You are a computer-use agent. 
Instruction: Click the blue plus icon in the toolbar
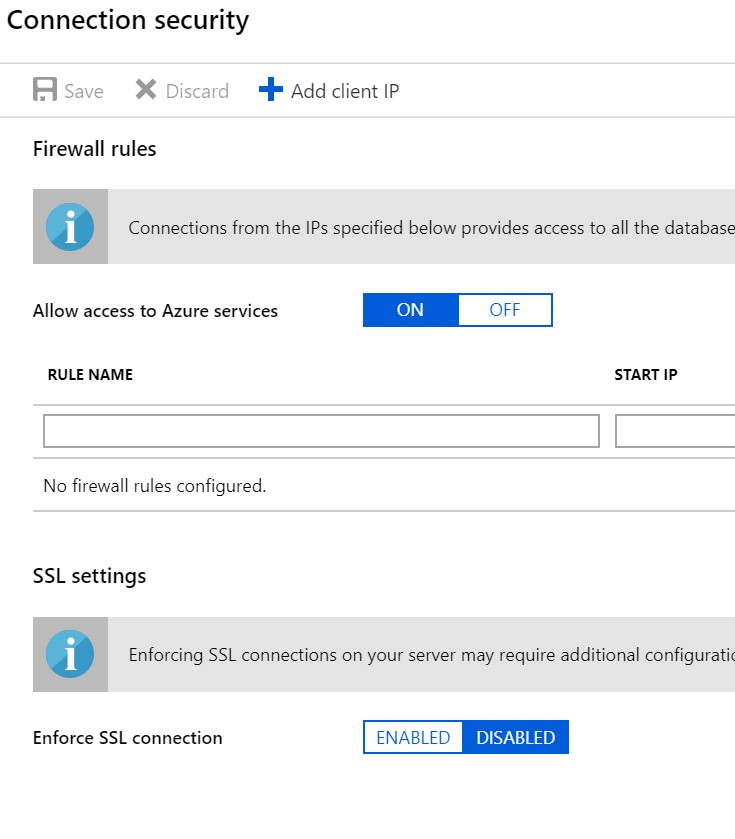pyautogui.click(x=271, y=90)
